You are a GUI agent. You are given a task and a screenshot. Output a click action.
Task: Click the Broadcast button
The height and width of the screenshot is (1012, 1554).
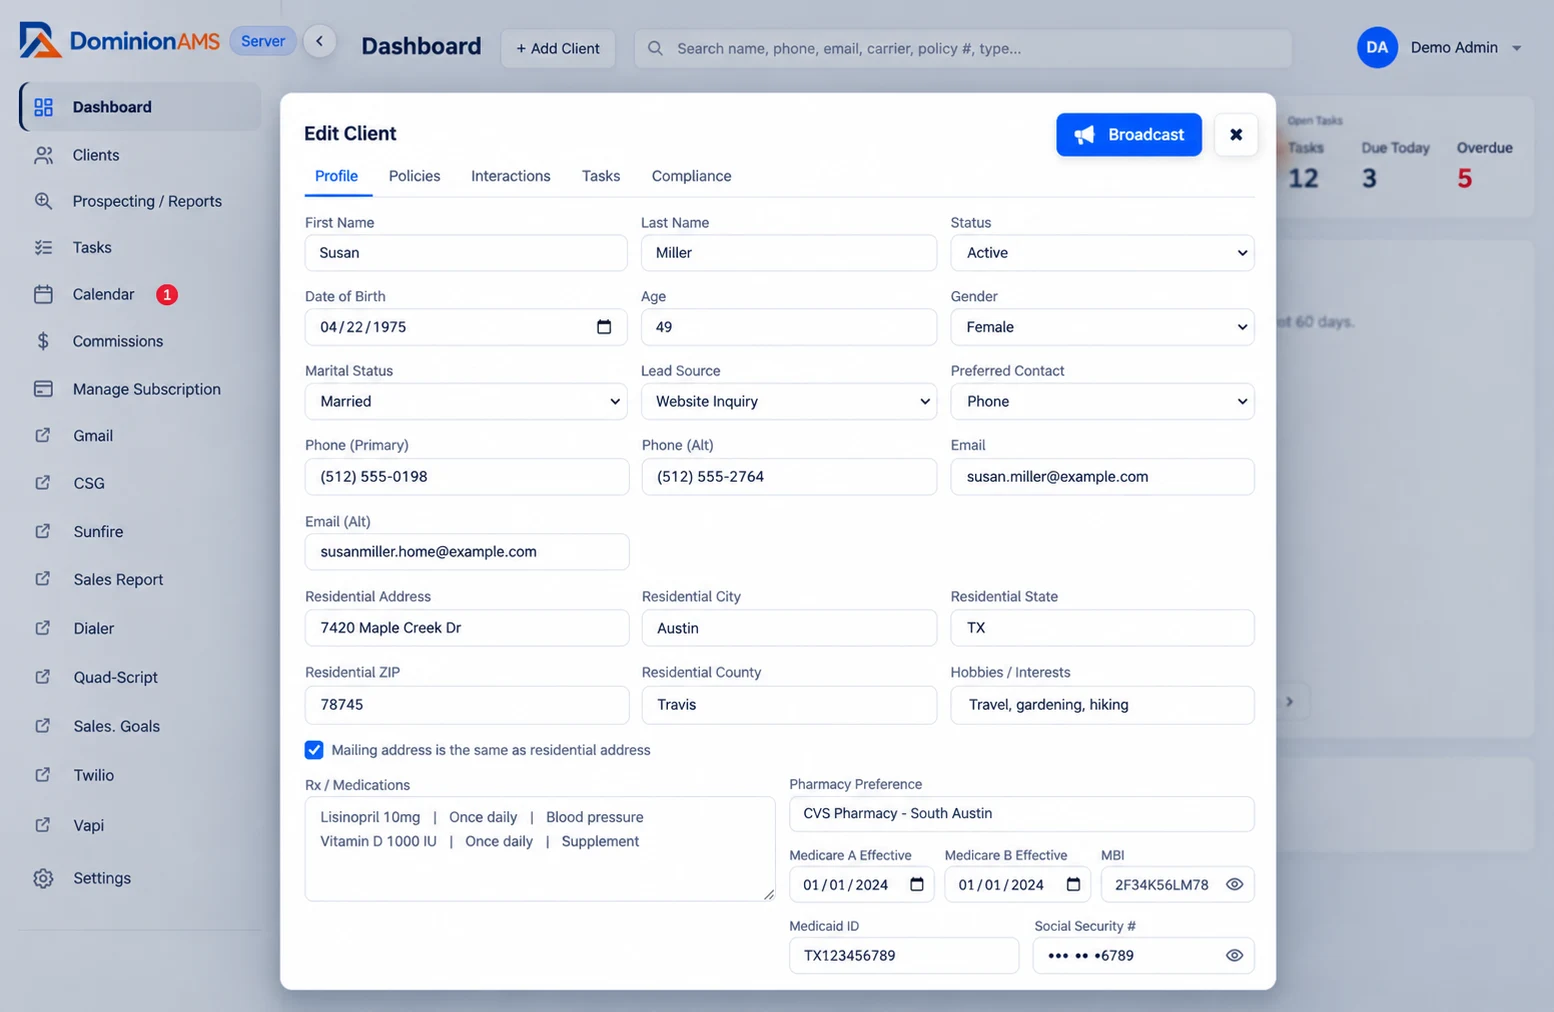click(x=1129, y=135)
